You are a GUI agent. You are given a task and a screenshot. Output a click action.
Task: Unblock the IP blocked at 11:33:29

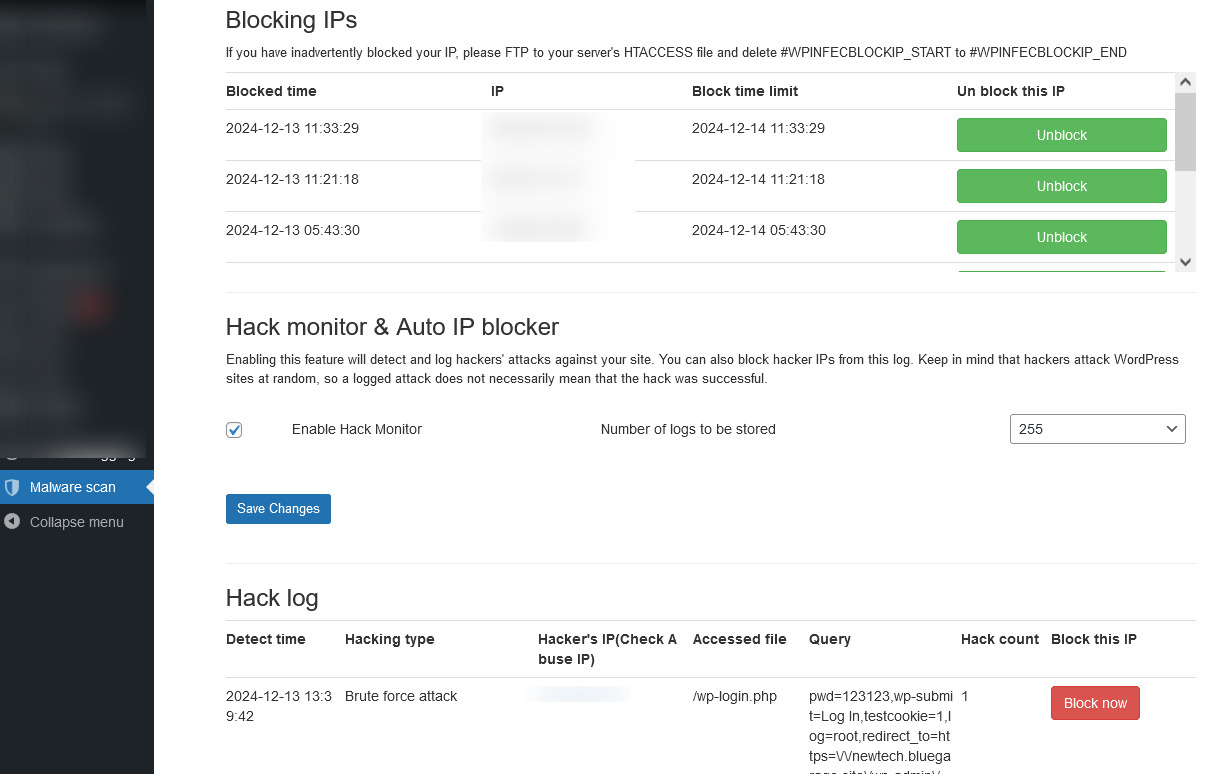tap(1061, 135)
